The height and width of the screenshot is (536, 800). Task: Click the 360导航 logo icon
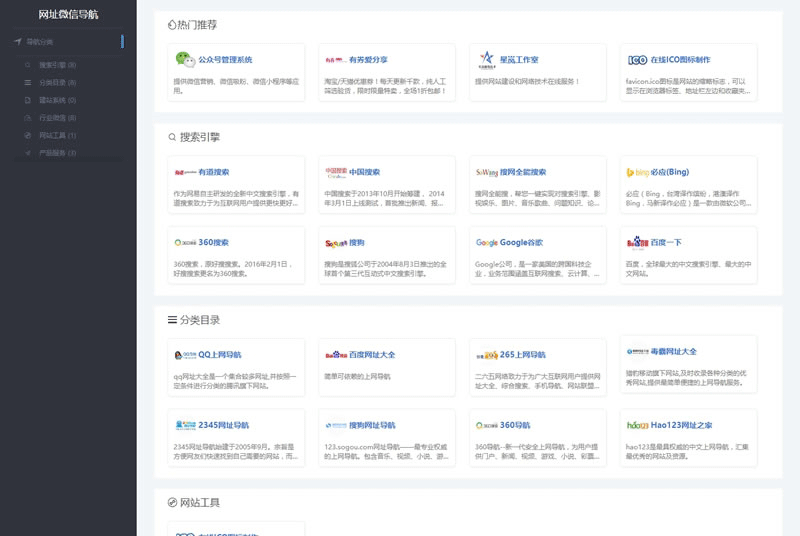487,425
